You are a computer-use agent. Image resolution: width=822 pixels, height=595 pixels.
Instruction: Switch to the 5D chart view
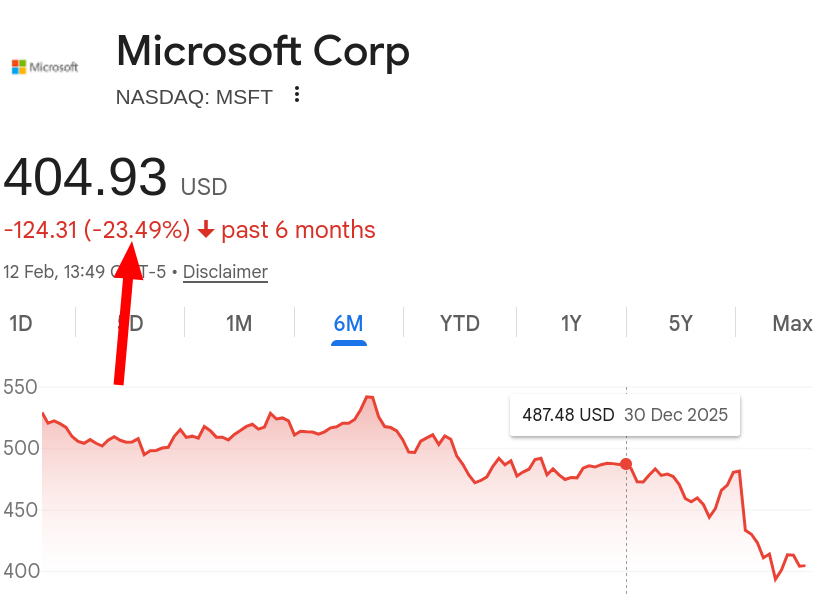tap(128, 324)
